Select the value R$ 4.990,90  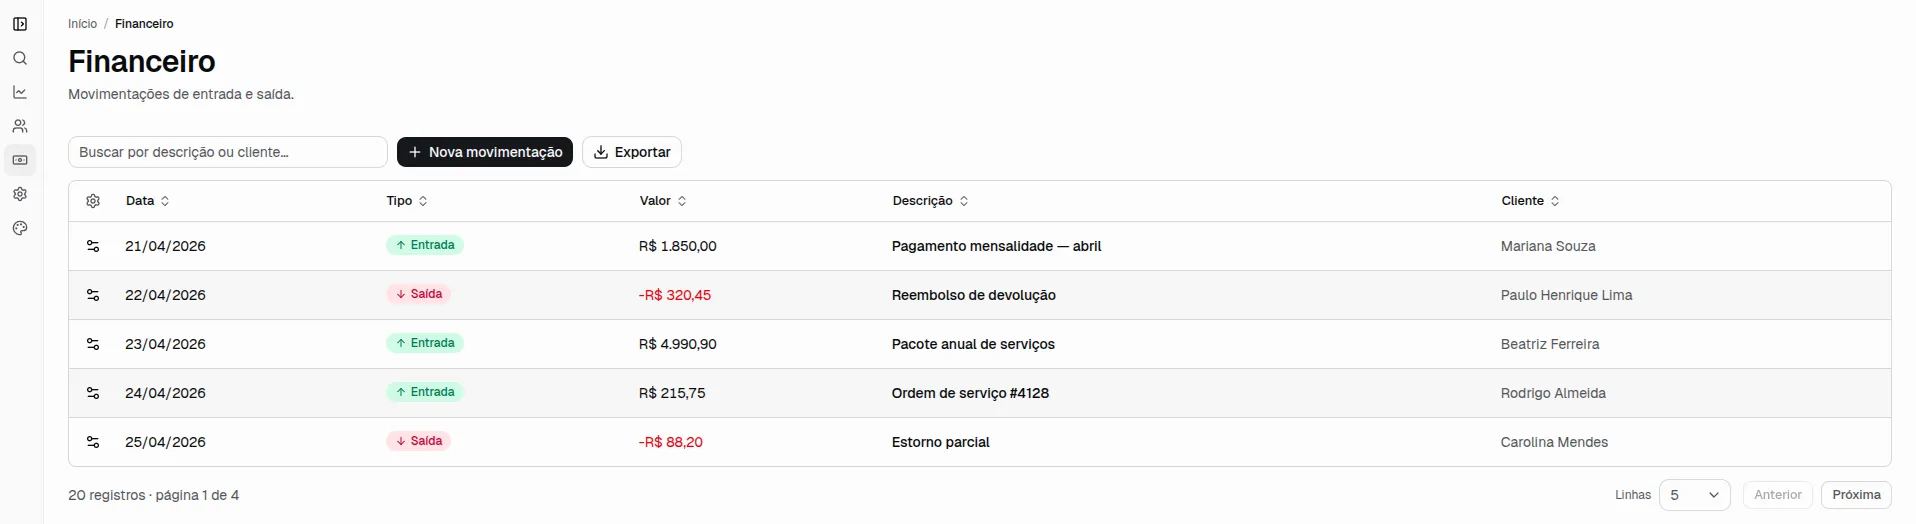678,344
